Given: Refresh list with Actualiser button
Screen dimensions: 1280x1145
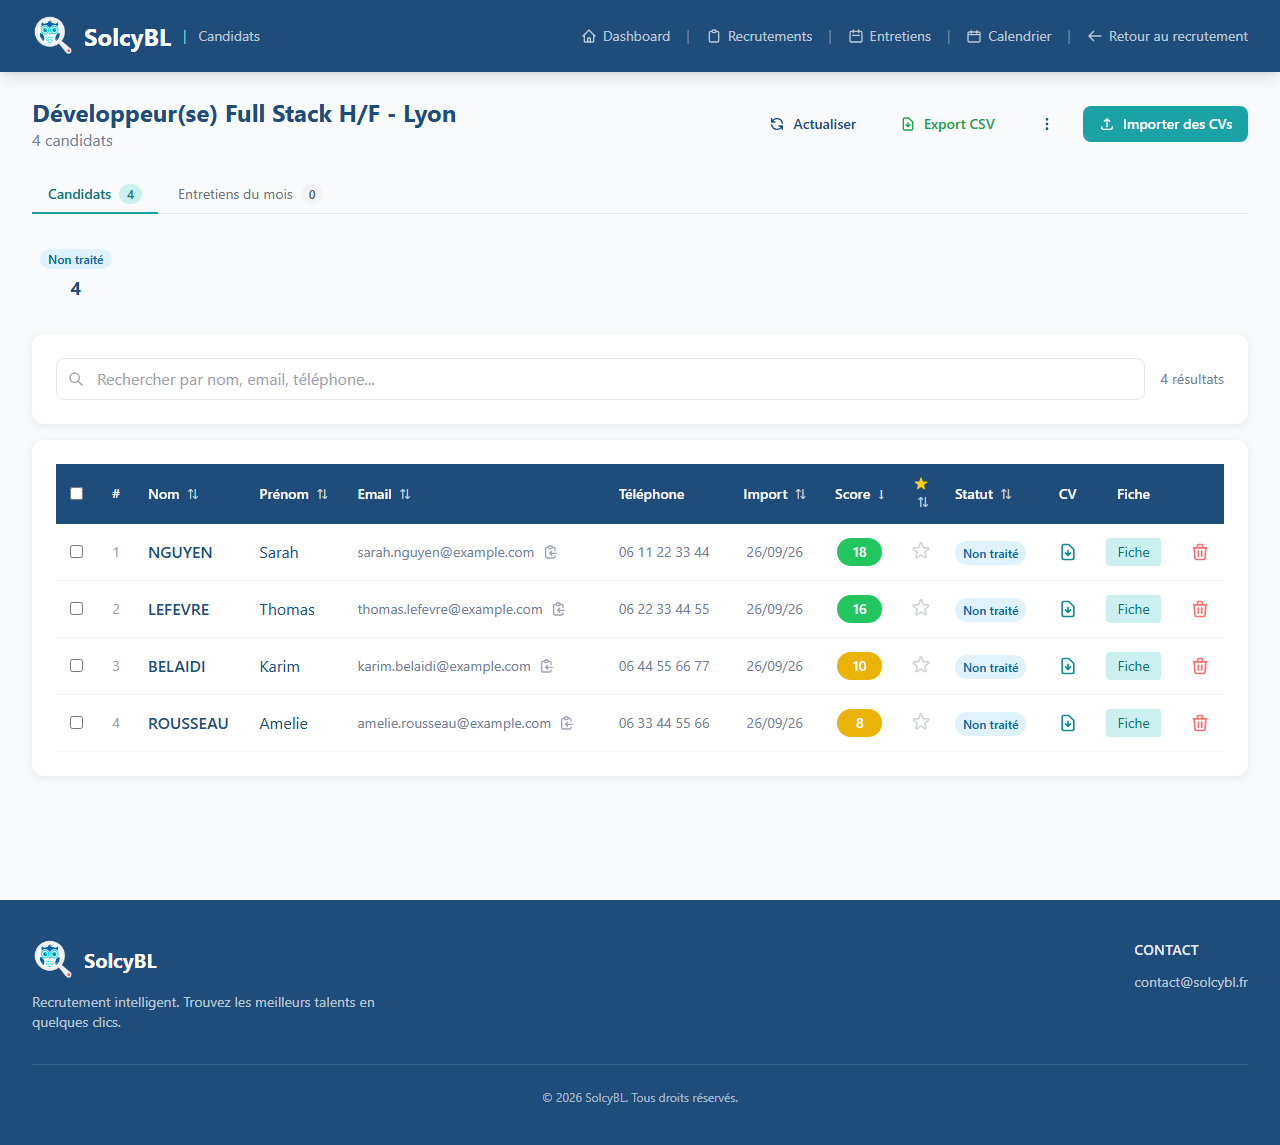Looking at the screenshot, I should (x=813, y=124).
